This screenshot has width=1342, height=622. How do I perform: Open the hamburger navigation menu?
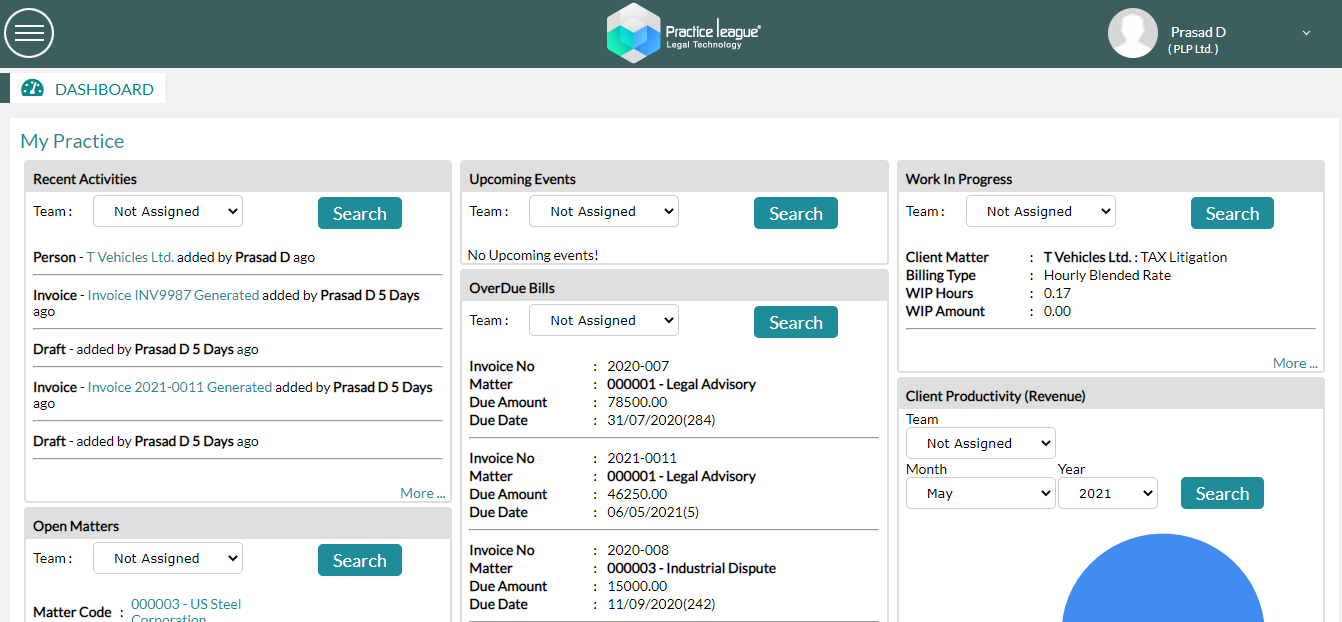click(29, 33)
